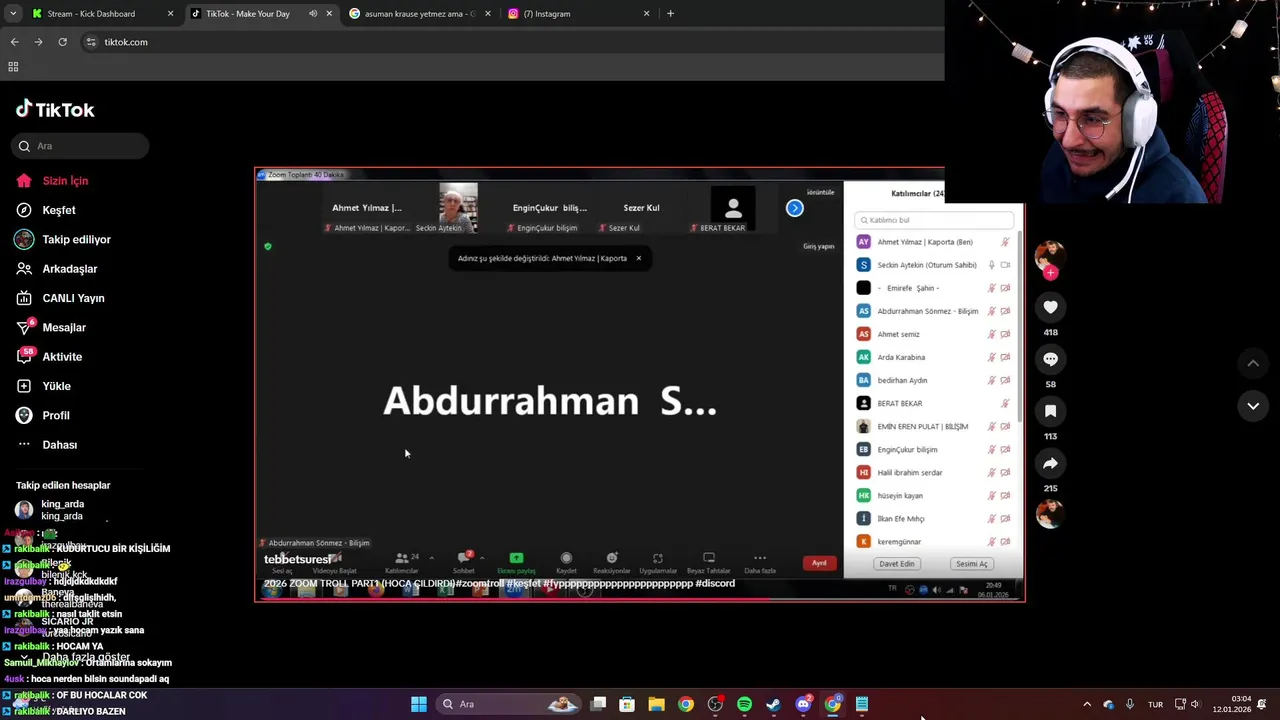Toggle Task View on the taskbar
The image size is (1280, 720).
click(598, 704)
